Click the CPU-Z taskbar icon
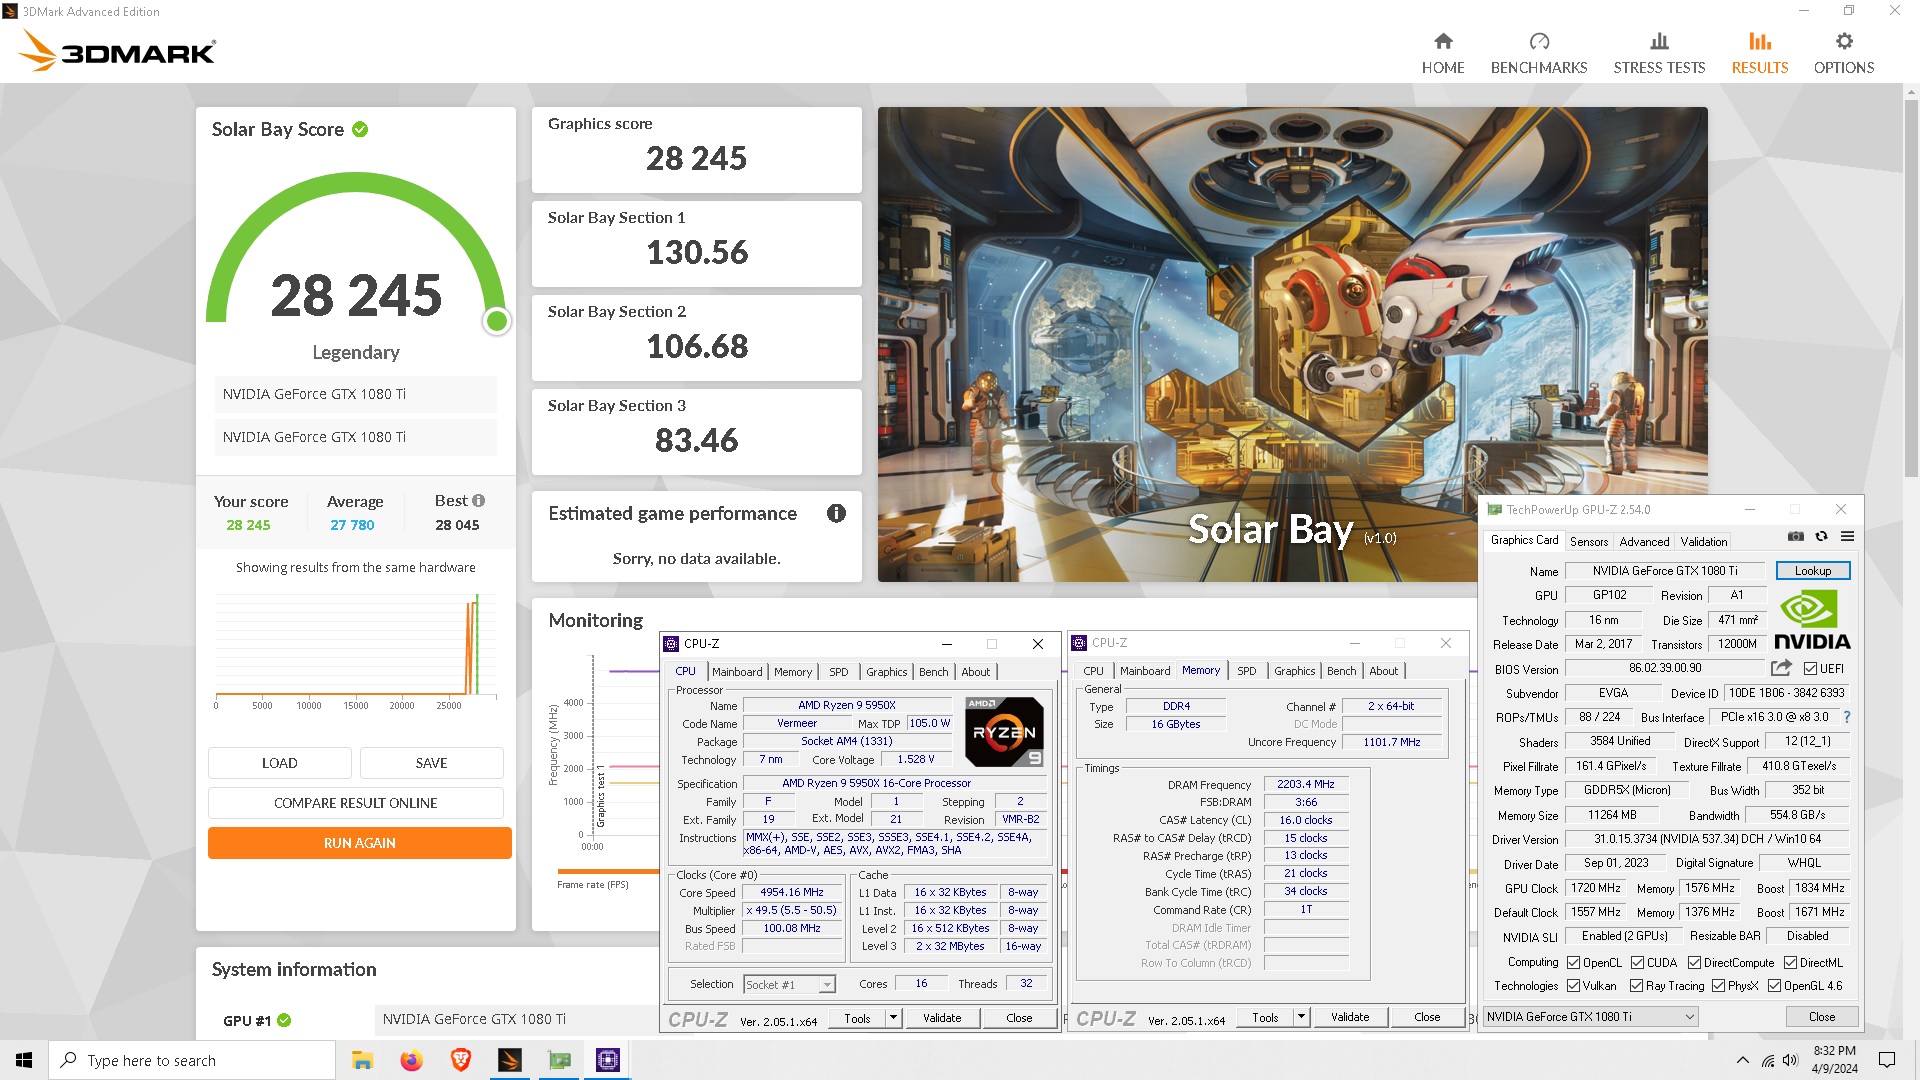The height and width of the screenshot is (1080, 1920). (608, 1060)
